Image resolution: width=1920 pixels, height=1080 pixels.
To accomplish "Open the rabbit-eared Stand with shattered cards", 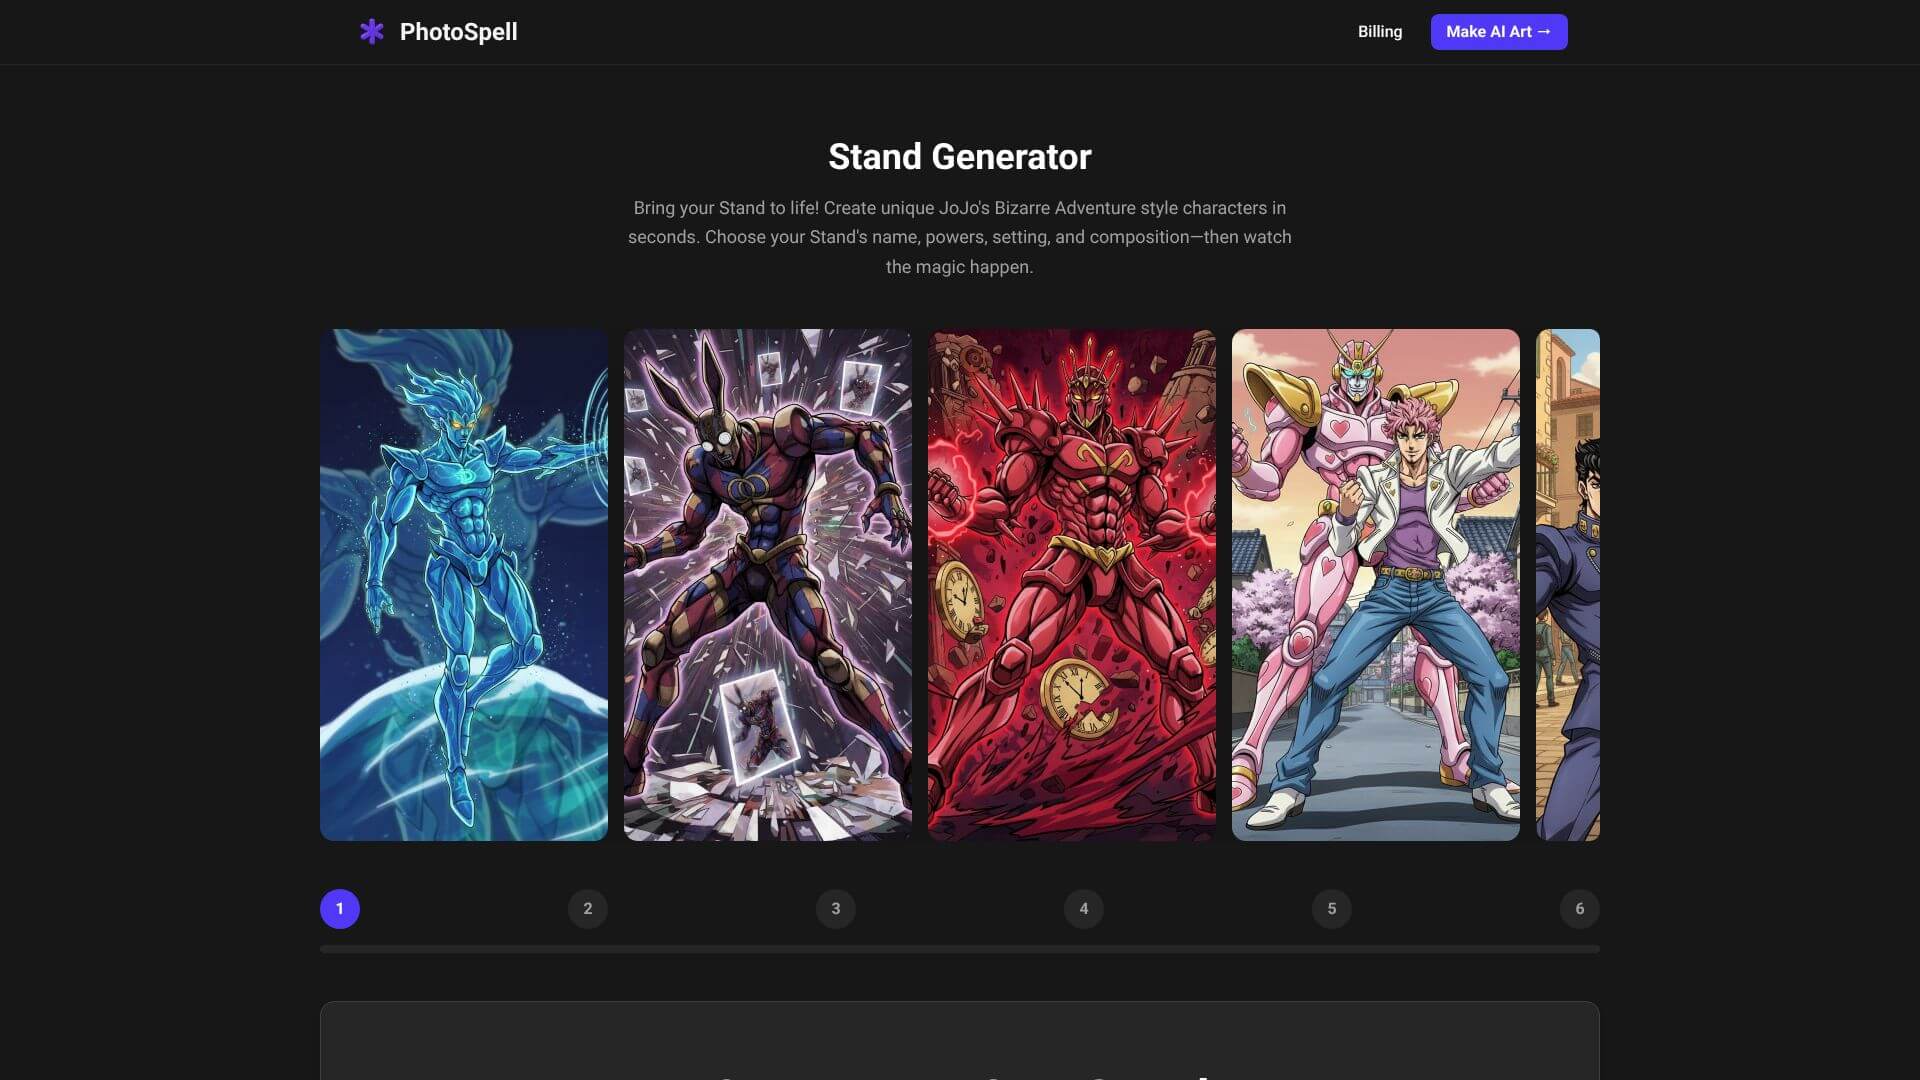I will (x=767, y=584).
